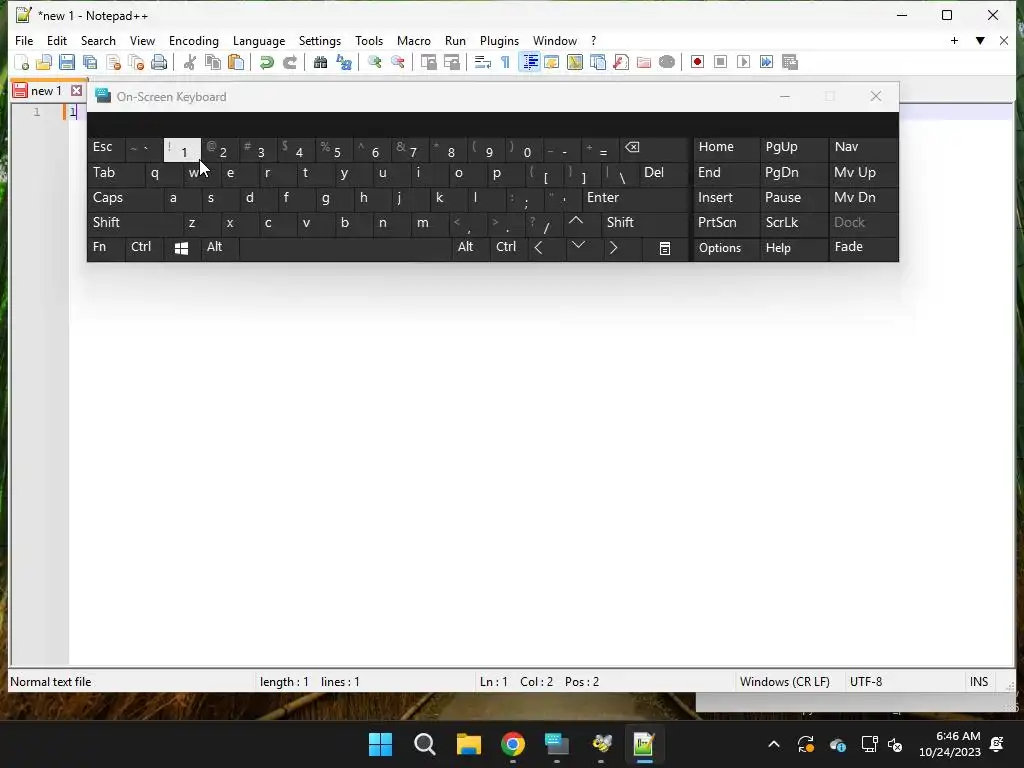The width and height of the screenshot is (1024, 768).
Task: Click the context menu key on the keyboard
Action: 665,248
